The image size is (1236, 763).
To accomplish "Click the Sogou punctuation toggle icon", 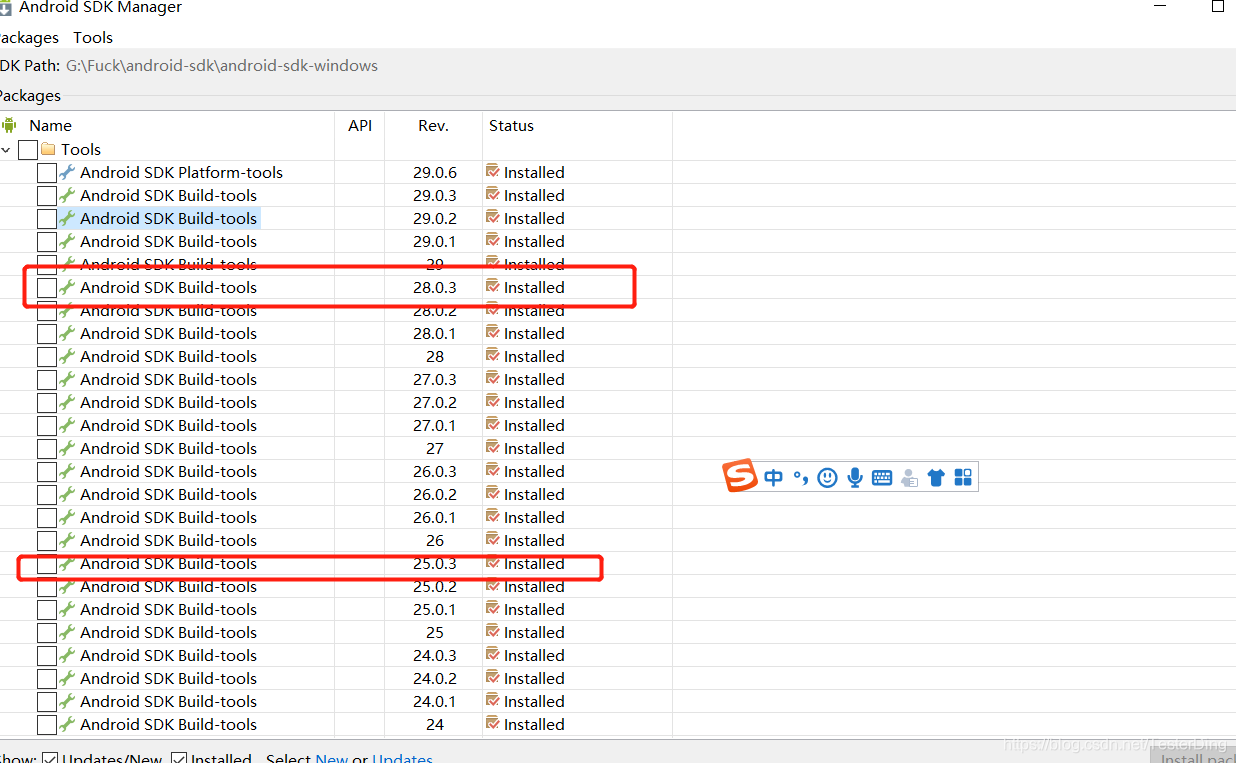I will click(x=800, y=478).
